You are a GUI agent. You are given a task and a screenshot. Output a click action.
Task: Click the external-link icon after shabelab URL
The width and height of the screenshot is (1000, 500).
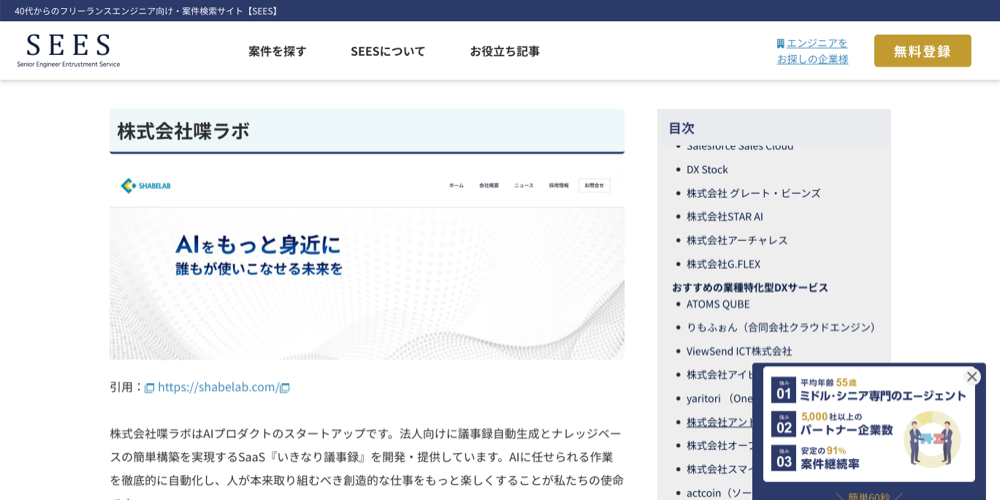285,388
